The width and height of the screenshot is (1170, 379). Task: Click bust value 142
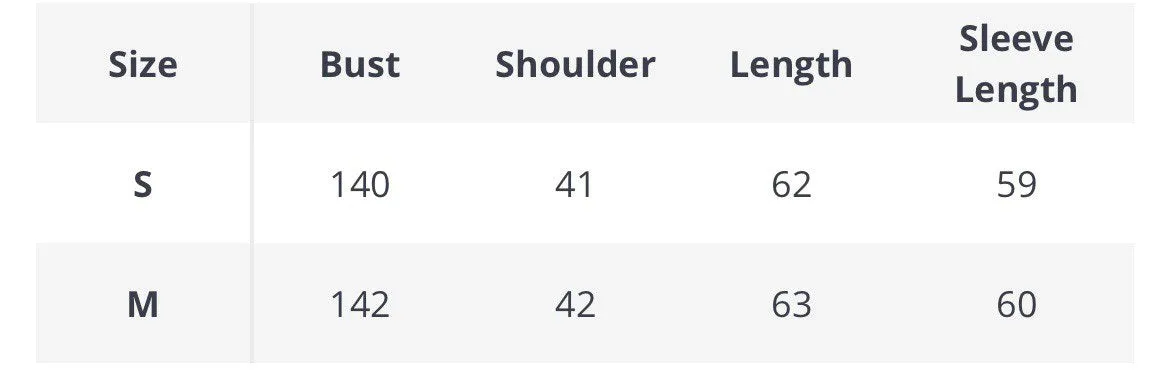(360, 304)
